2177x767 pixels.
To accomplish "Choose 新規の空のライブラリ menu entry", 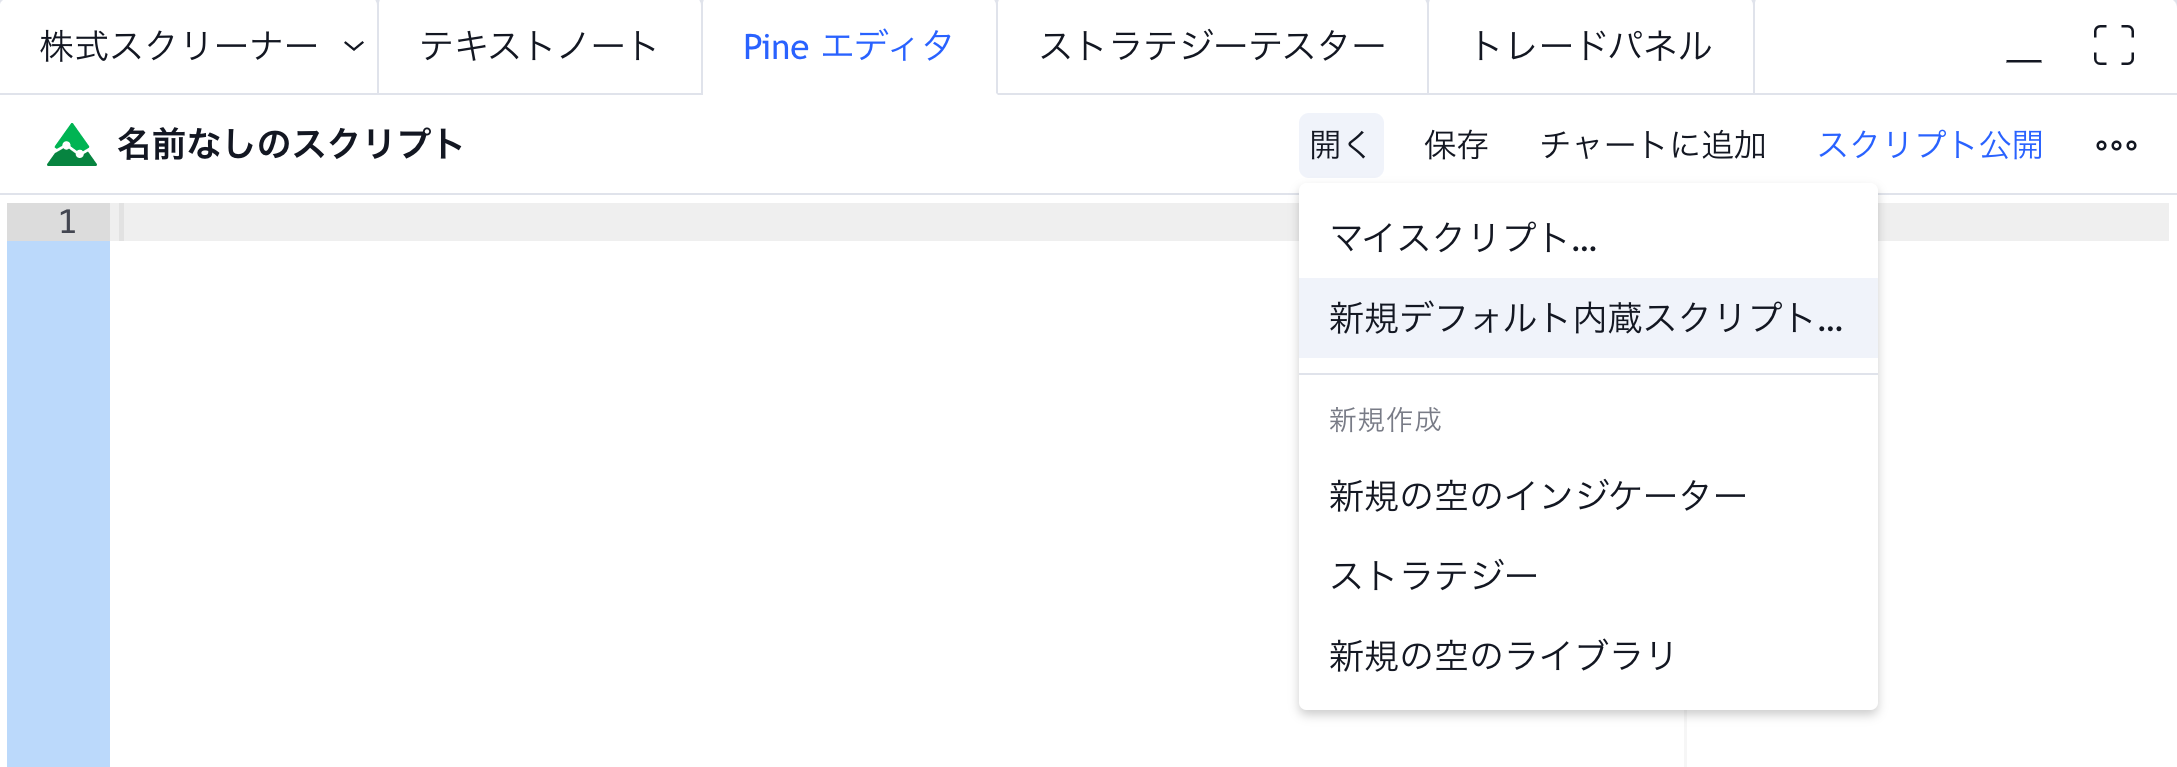I will [x=1502, y=655].
